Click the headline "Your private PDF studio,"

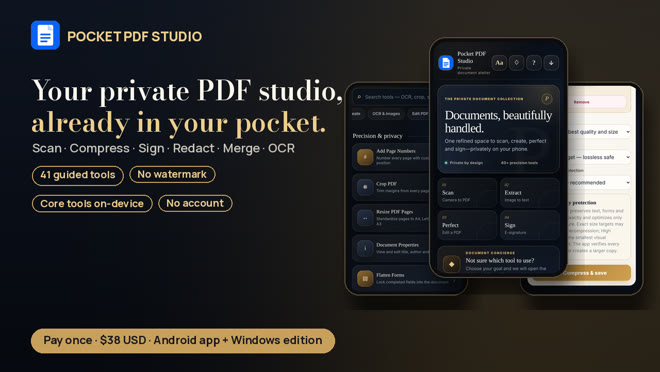pyautogui.click(x=187, y=90)
